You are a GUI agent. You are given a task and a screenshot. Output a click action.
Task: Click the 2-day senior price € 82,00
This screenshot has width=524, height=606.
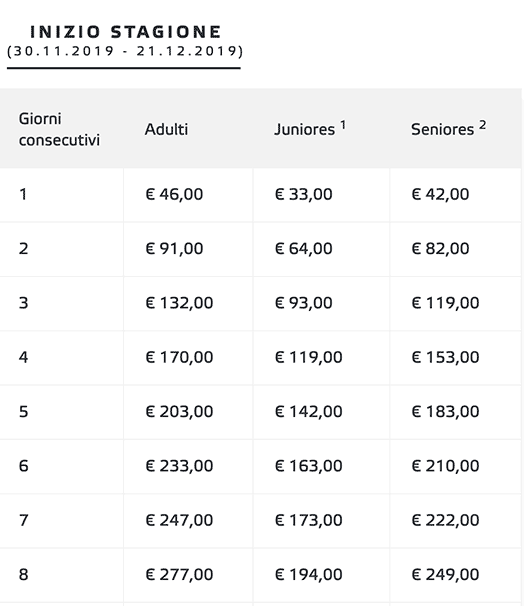(x=441, y=249)
